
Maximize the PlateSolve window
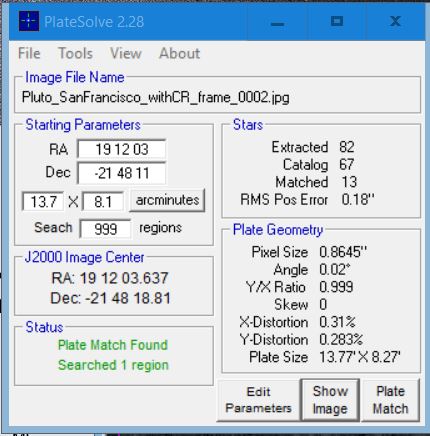pyautogui.click(x=337, y=22)
